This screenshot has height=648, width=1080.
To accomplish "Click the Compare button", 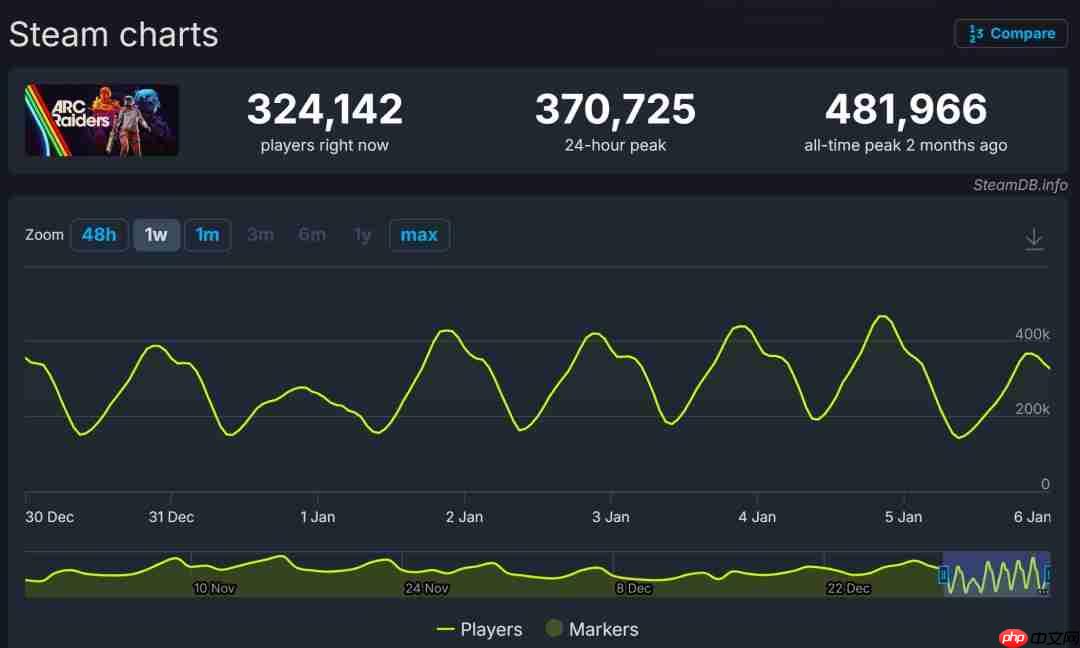I will [x=1011, y=33].
